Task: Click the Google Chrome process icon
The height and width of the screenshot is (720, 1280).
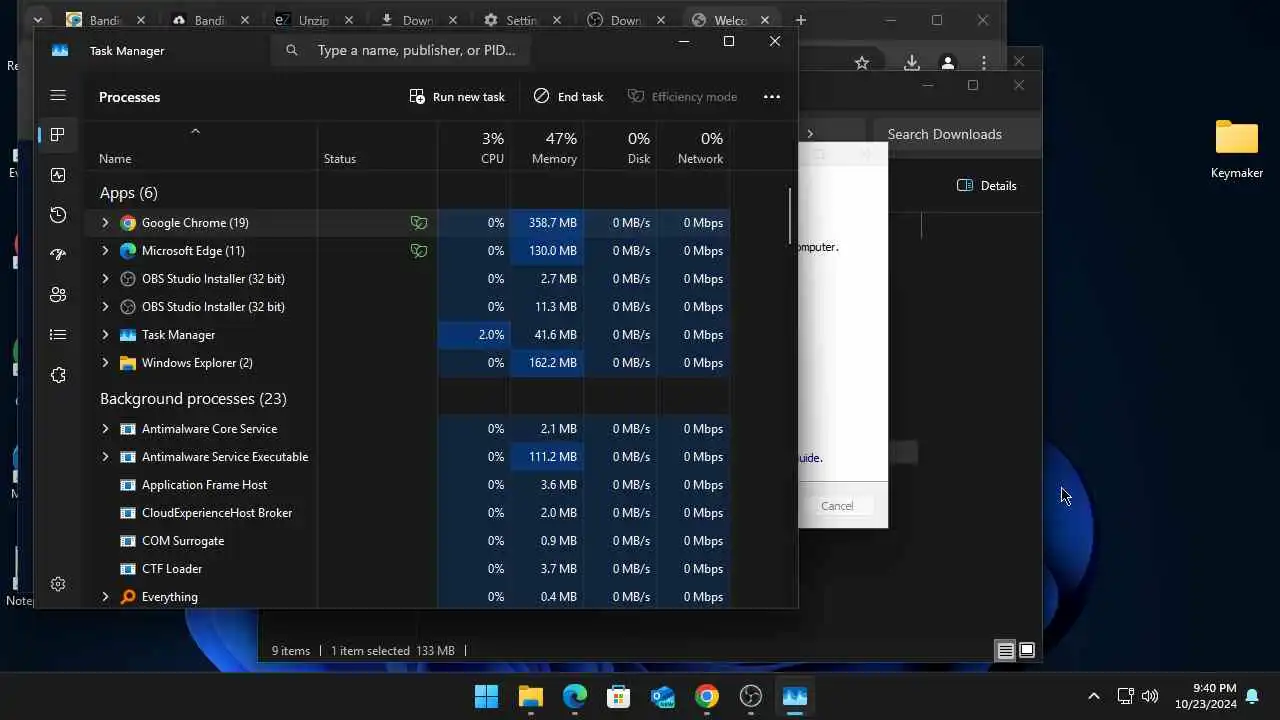Action: coord(128,223)
